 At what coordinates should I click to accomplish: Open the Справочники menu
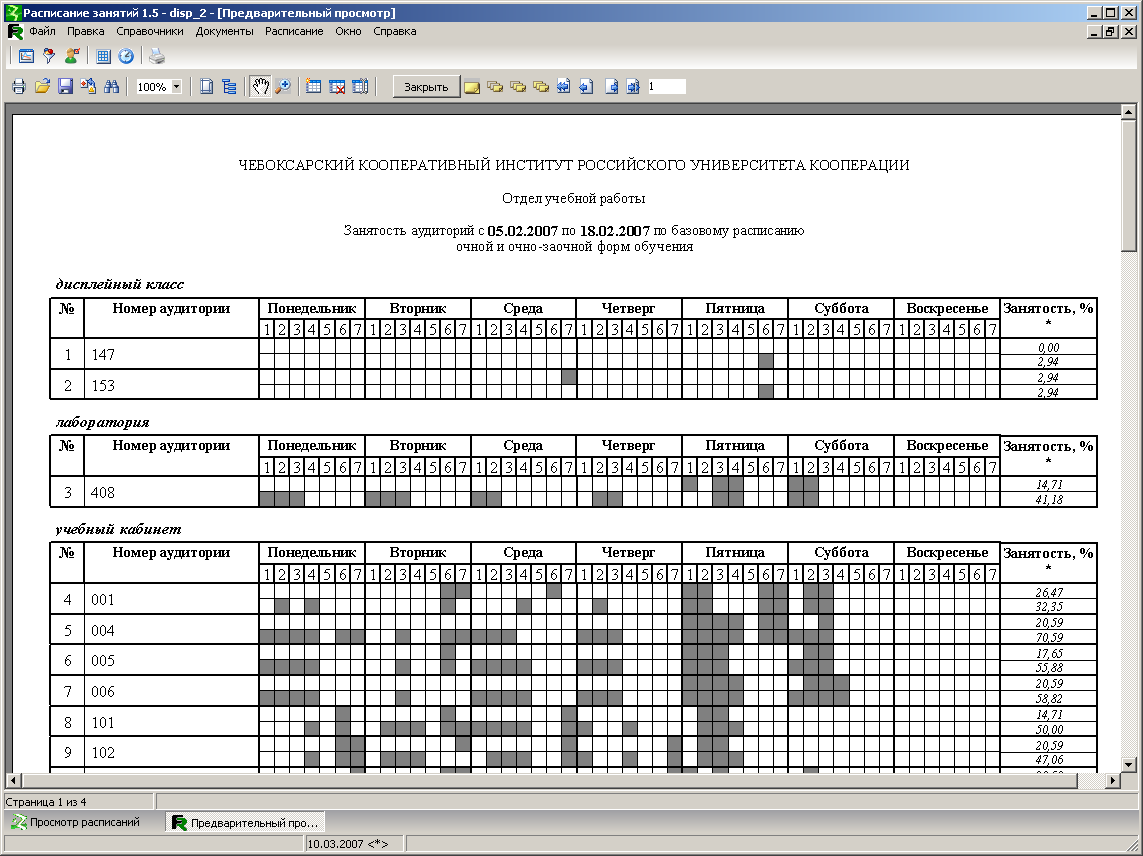tap(149, 31)
